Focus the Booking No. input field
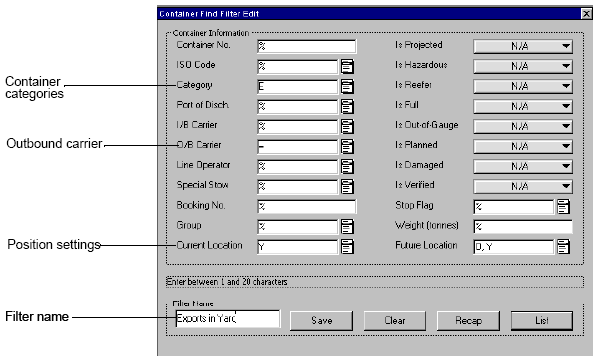This screenshot has height=362, width=601. point(307,206)
